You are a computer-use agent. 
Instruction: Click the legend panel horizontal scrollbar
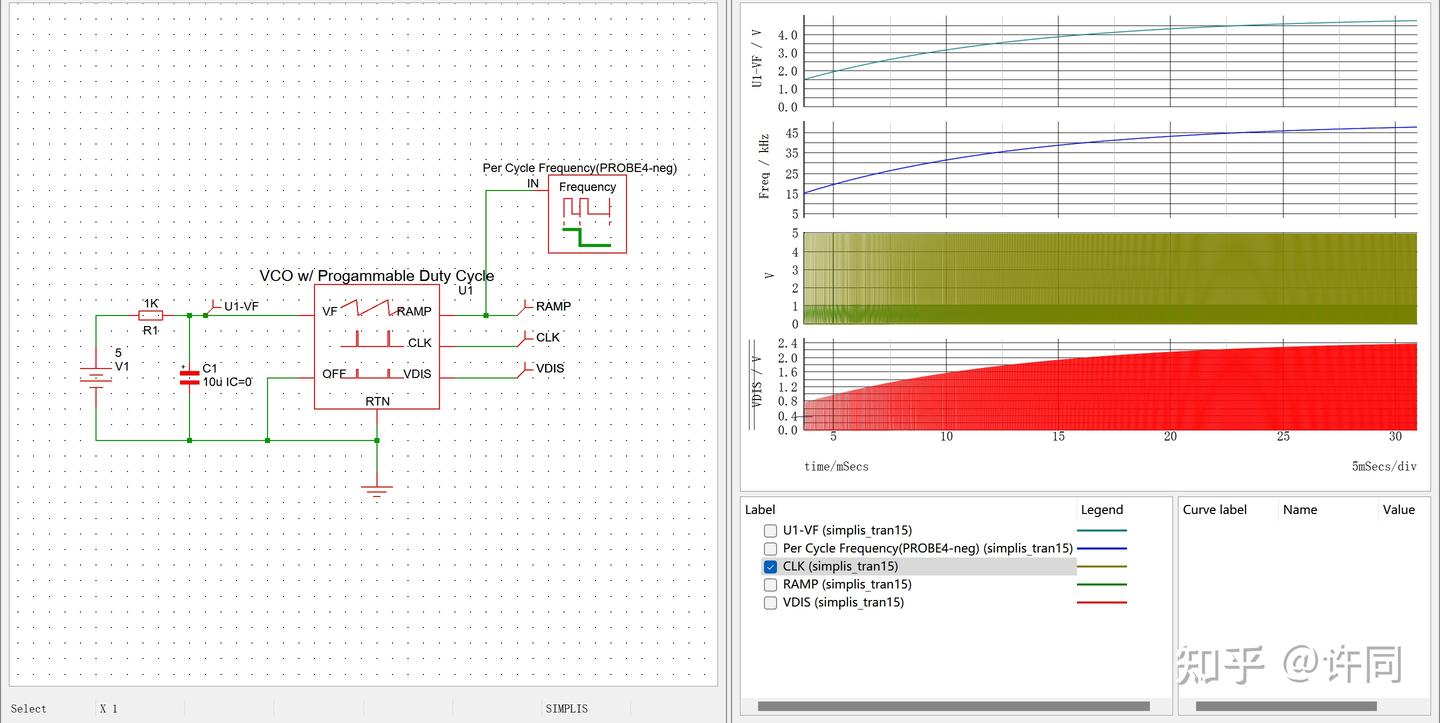tap(954, 706)
